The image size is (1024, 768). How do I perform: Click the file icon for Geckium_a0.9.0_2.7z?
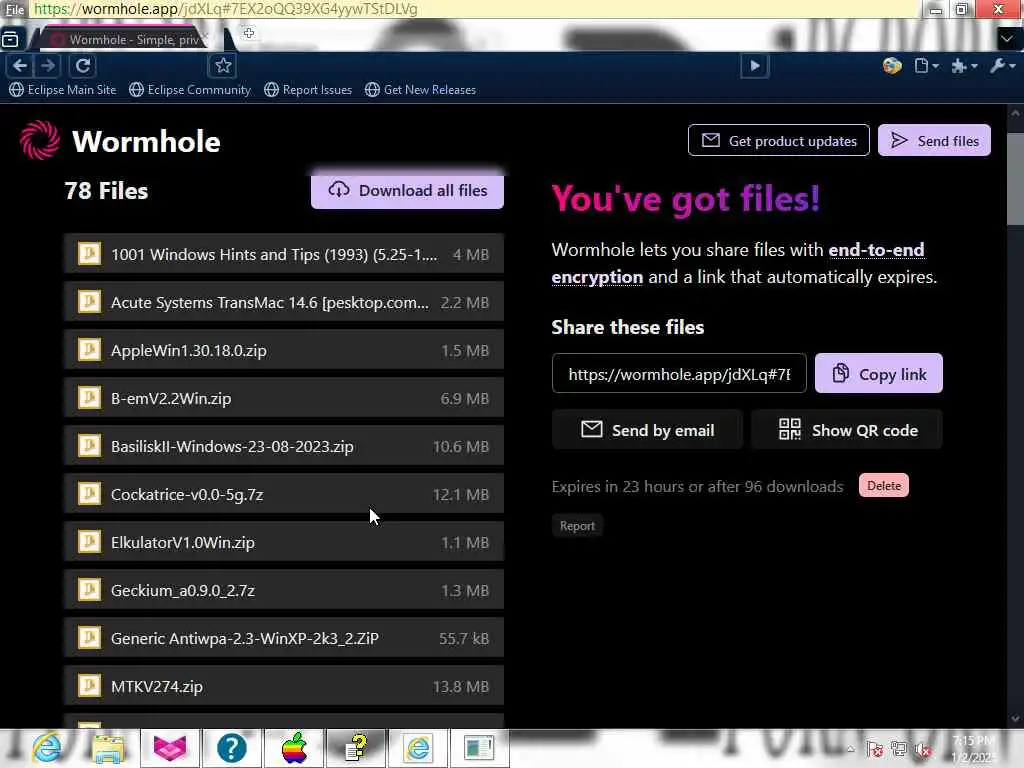89,590
